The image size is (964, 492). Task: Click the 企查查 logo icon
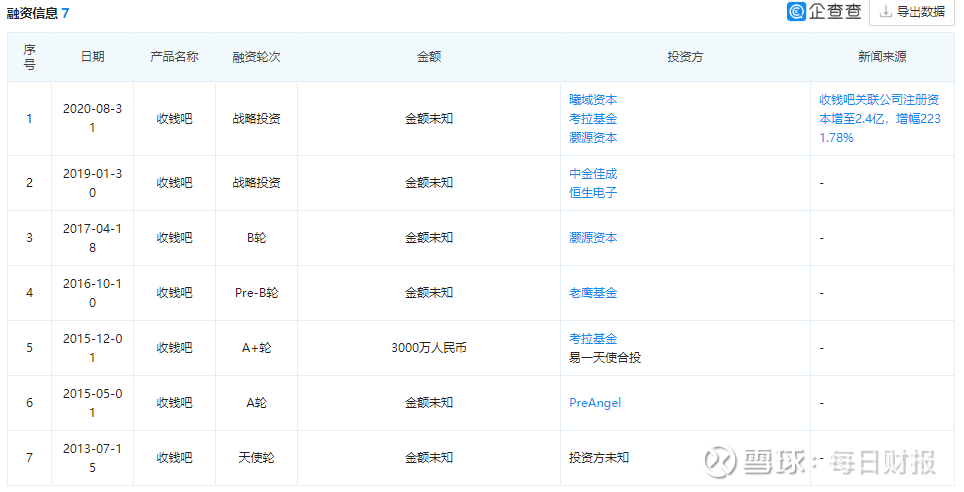(797, 12)
